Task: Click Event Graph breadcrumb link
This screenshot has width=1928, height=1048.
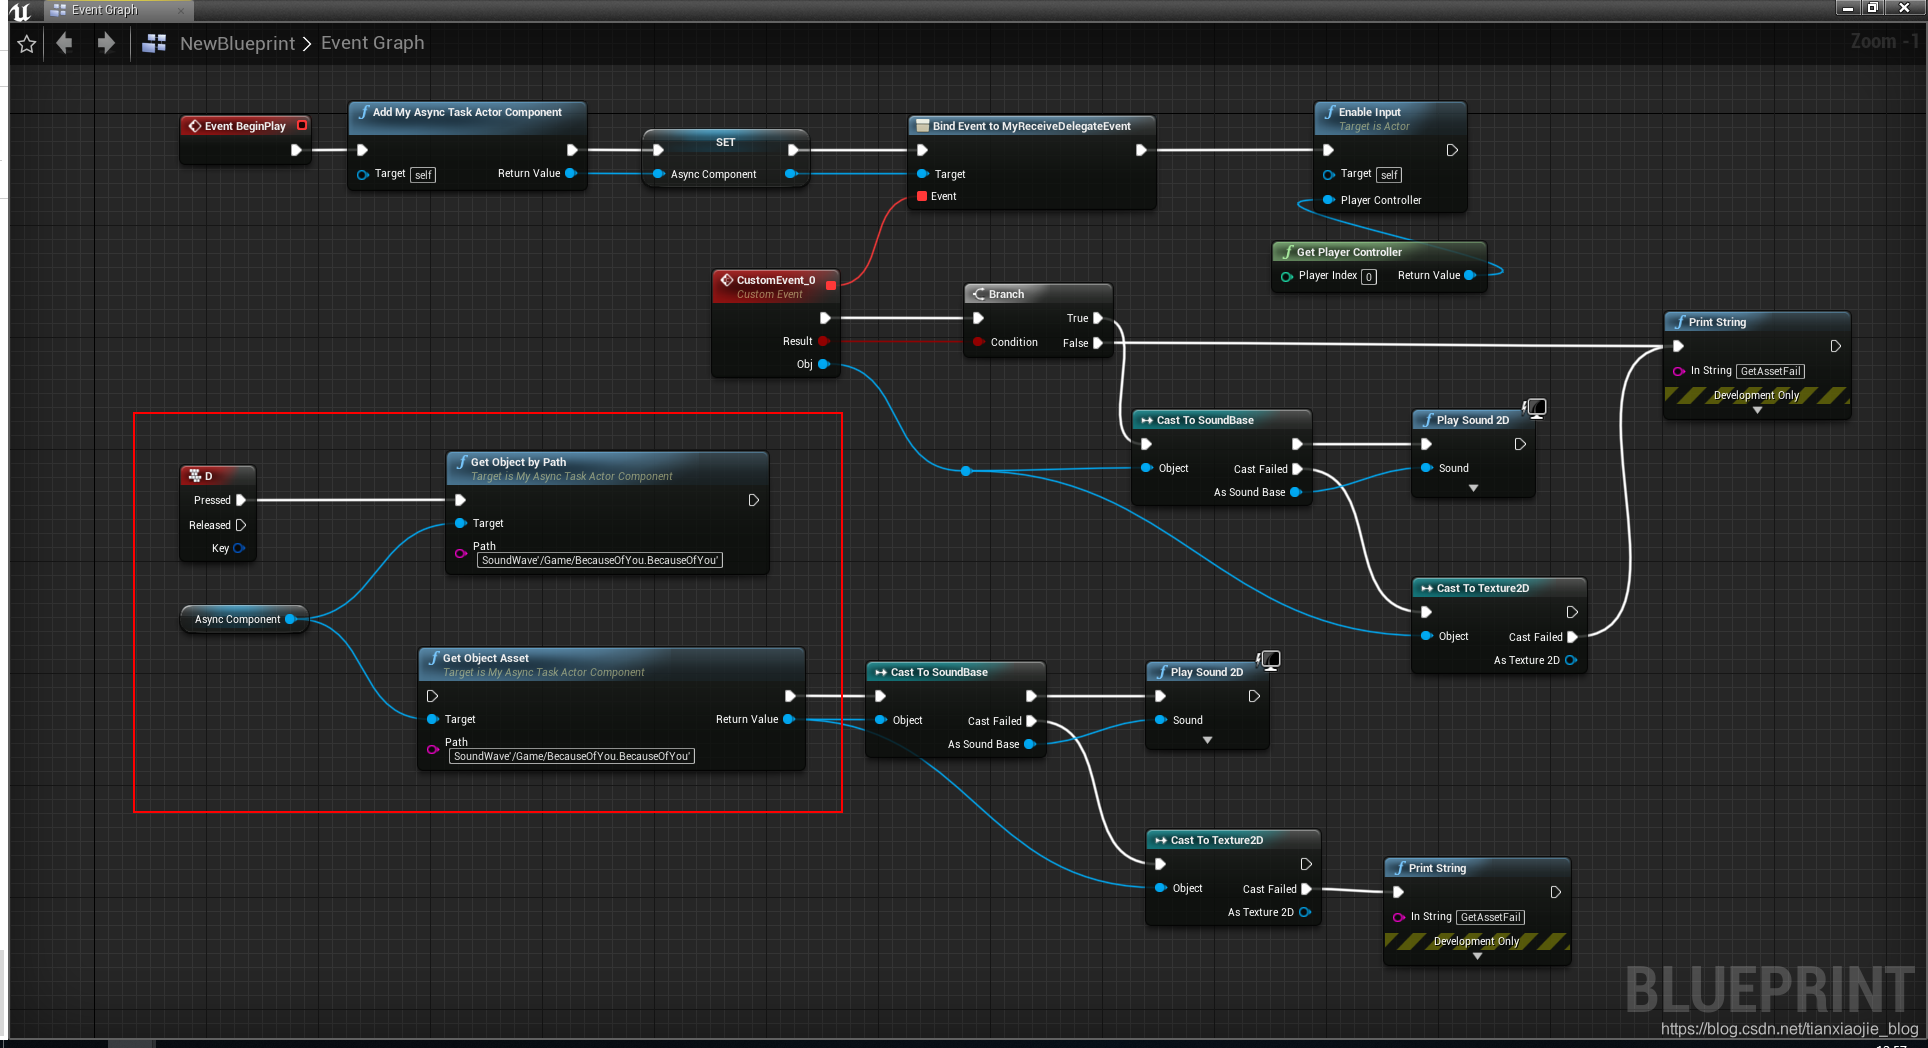Action: coord(372,43)
